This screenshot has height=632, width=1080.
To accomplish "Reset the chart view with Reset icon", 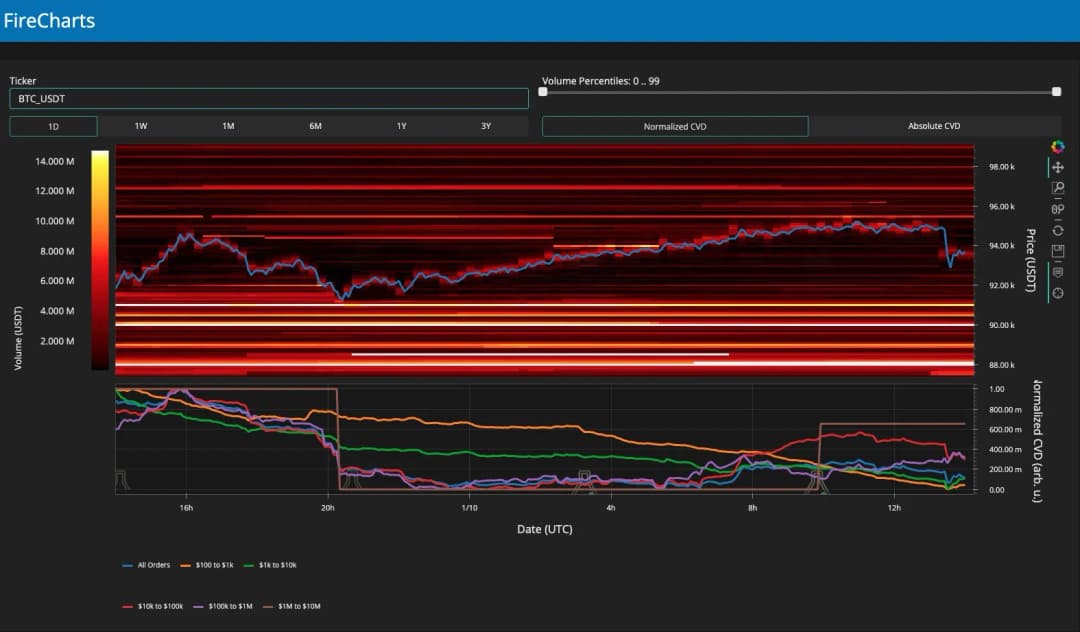I will coord(1058,230).
